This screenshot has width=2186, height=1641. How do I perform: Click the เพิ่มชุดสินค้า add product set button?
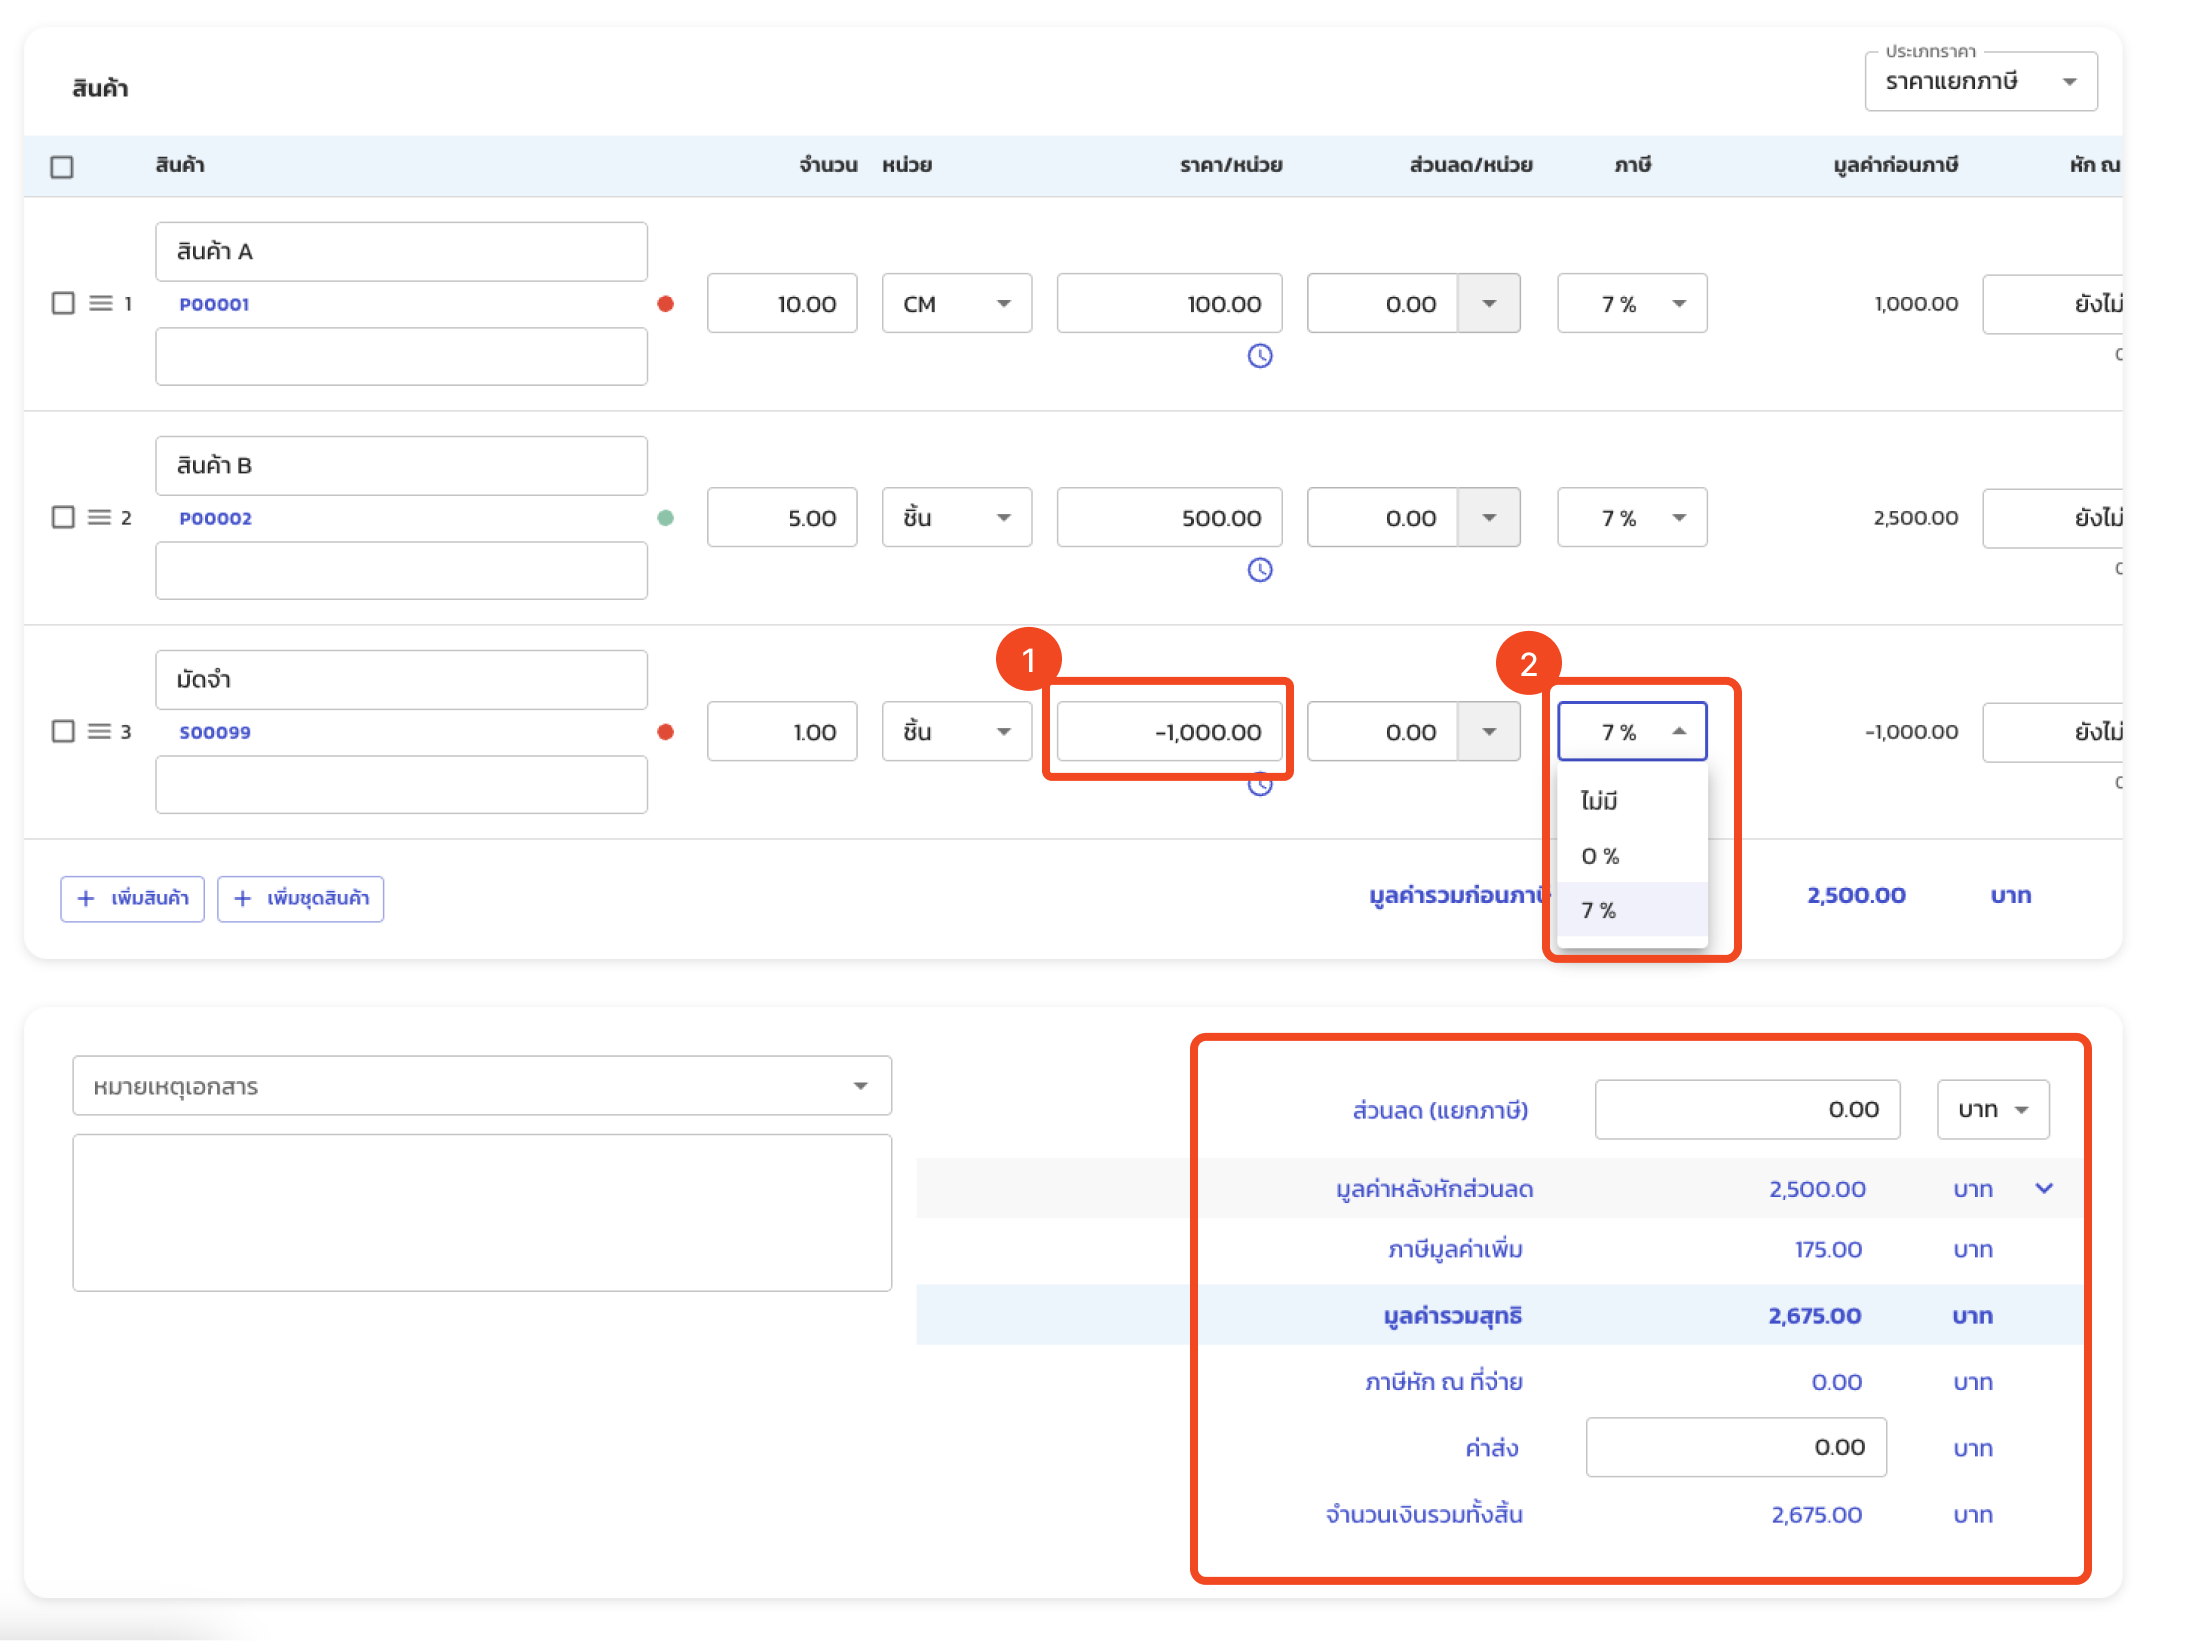point(300,898)
